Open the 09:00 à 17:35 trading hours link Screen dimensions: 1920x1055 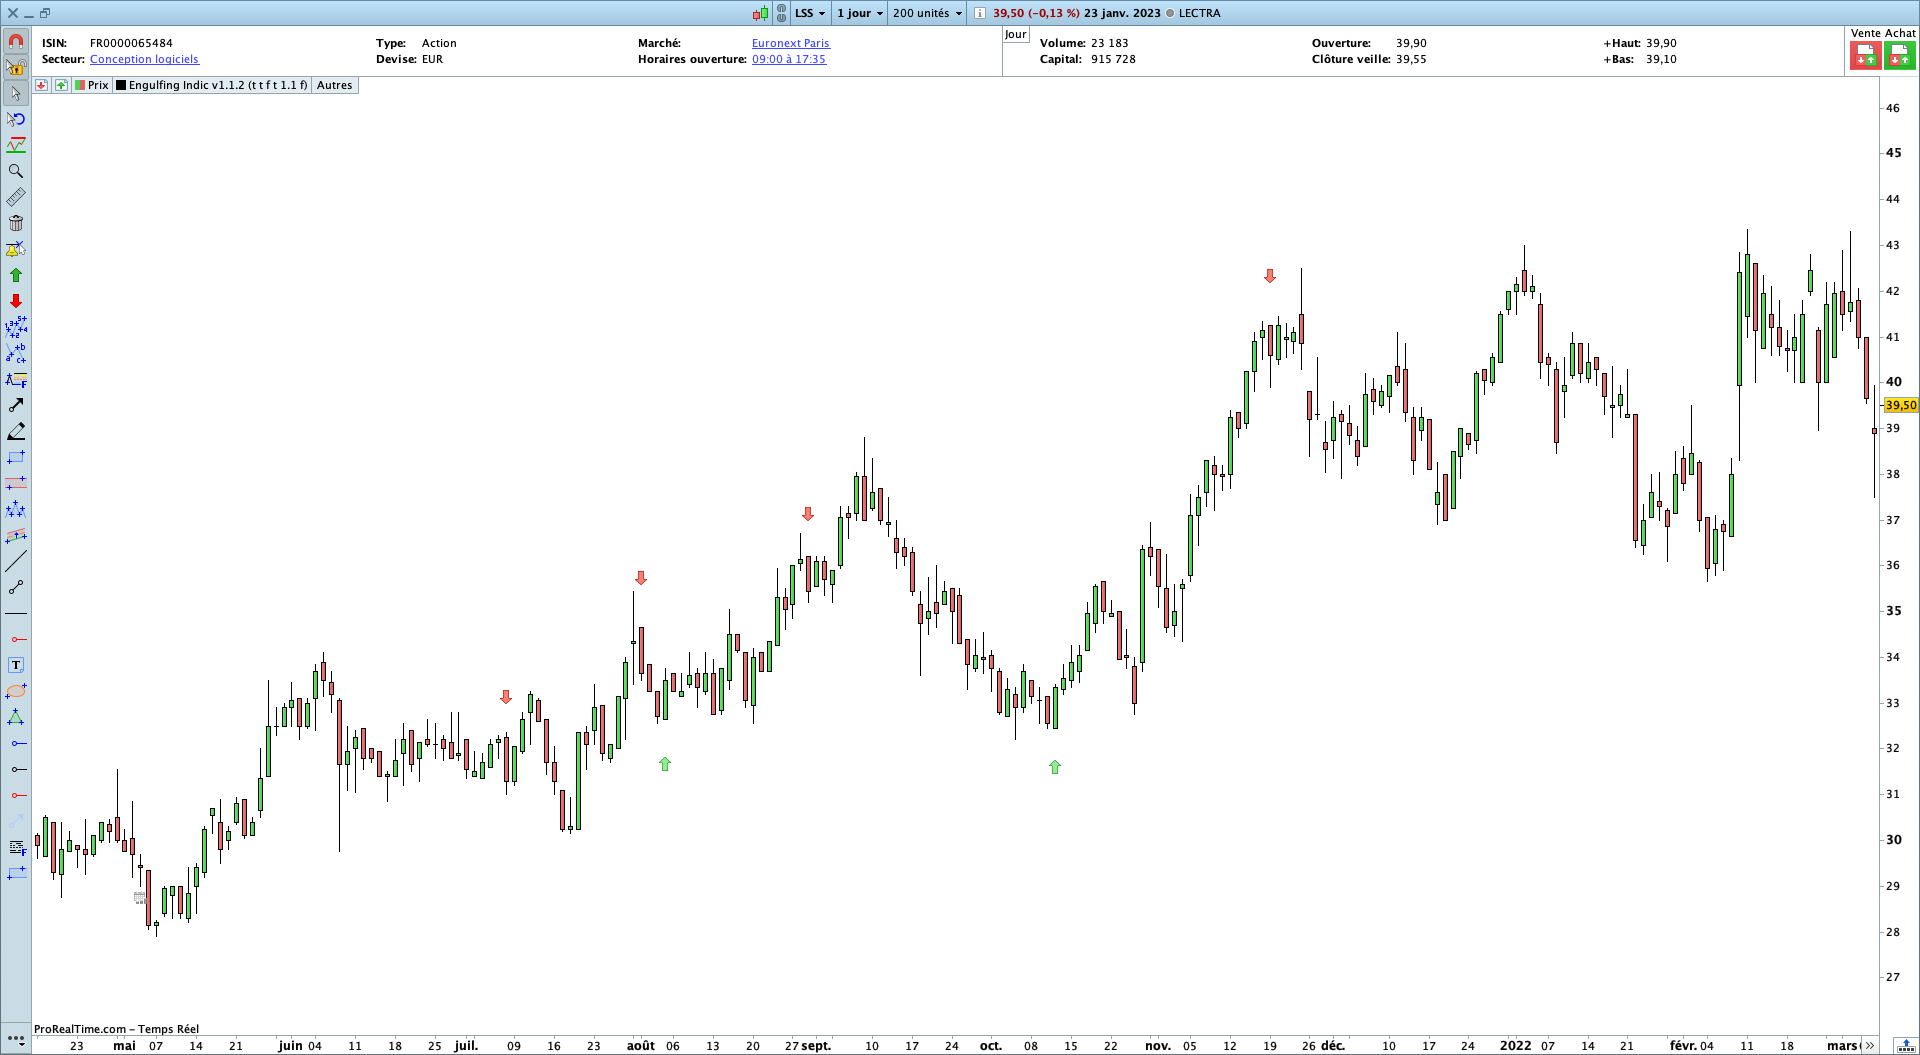(789, 59)
